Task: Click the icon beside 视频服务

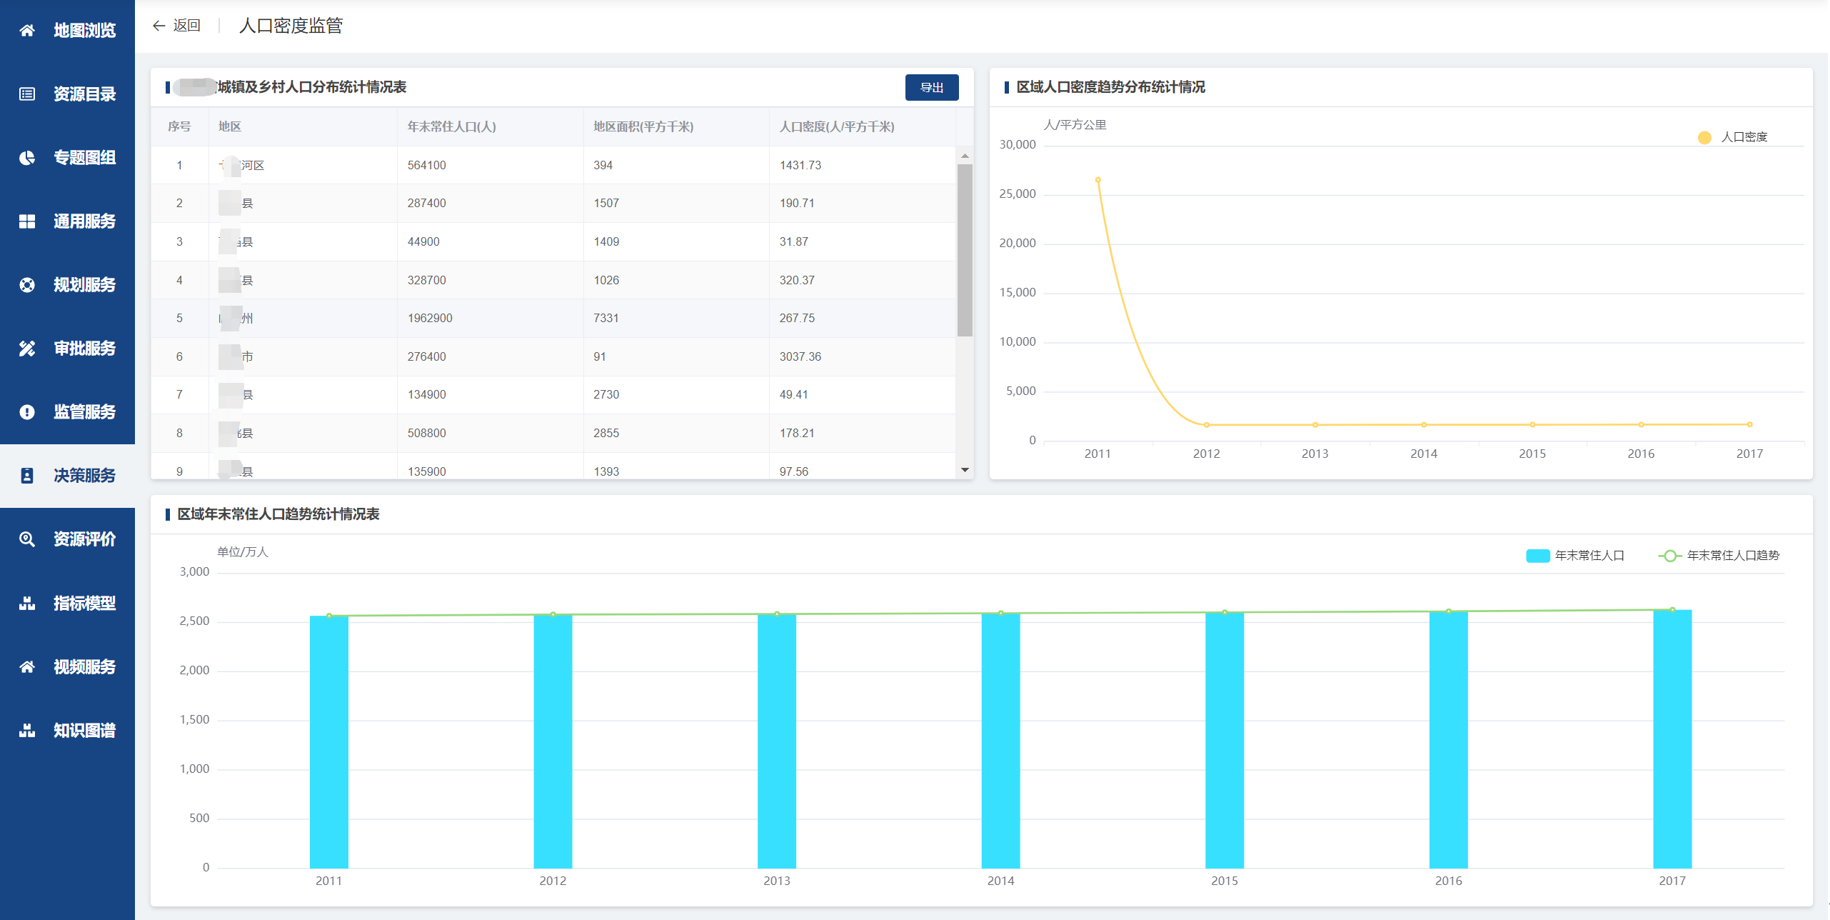Action: pos(27,667)
